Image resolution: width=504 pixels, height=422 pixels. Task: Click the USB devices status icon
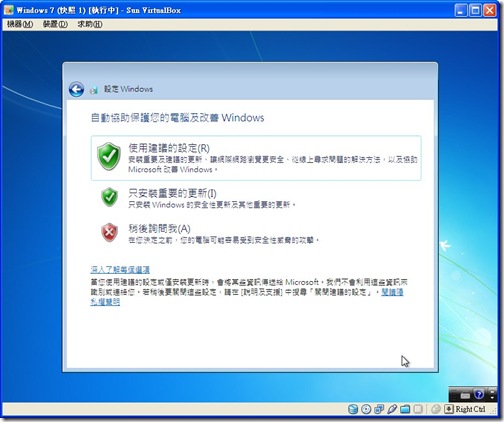coord(392,409)
